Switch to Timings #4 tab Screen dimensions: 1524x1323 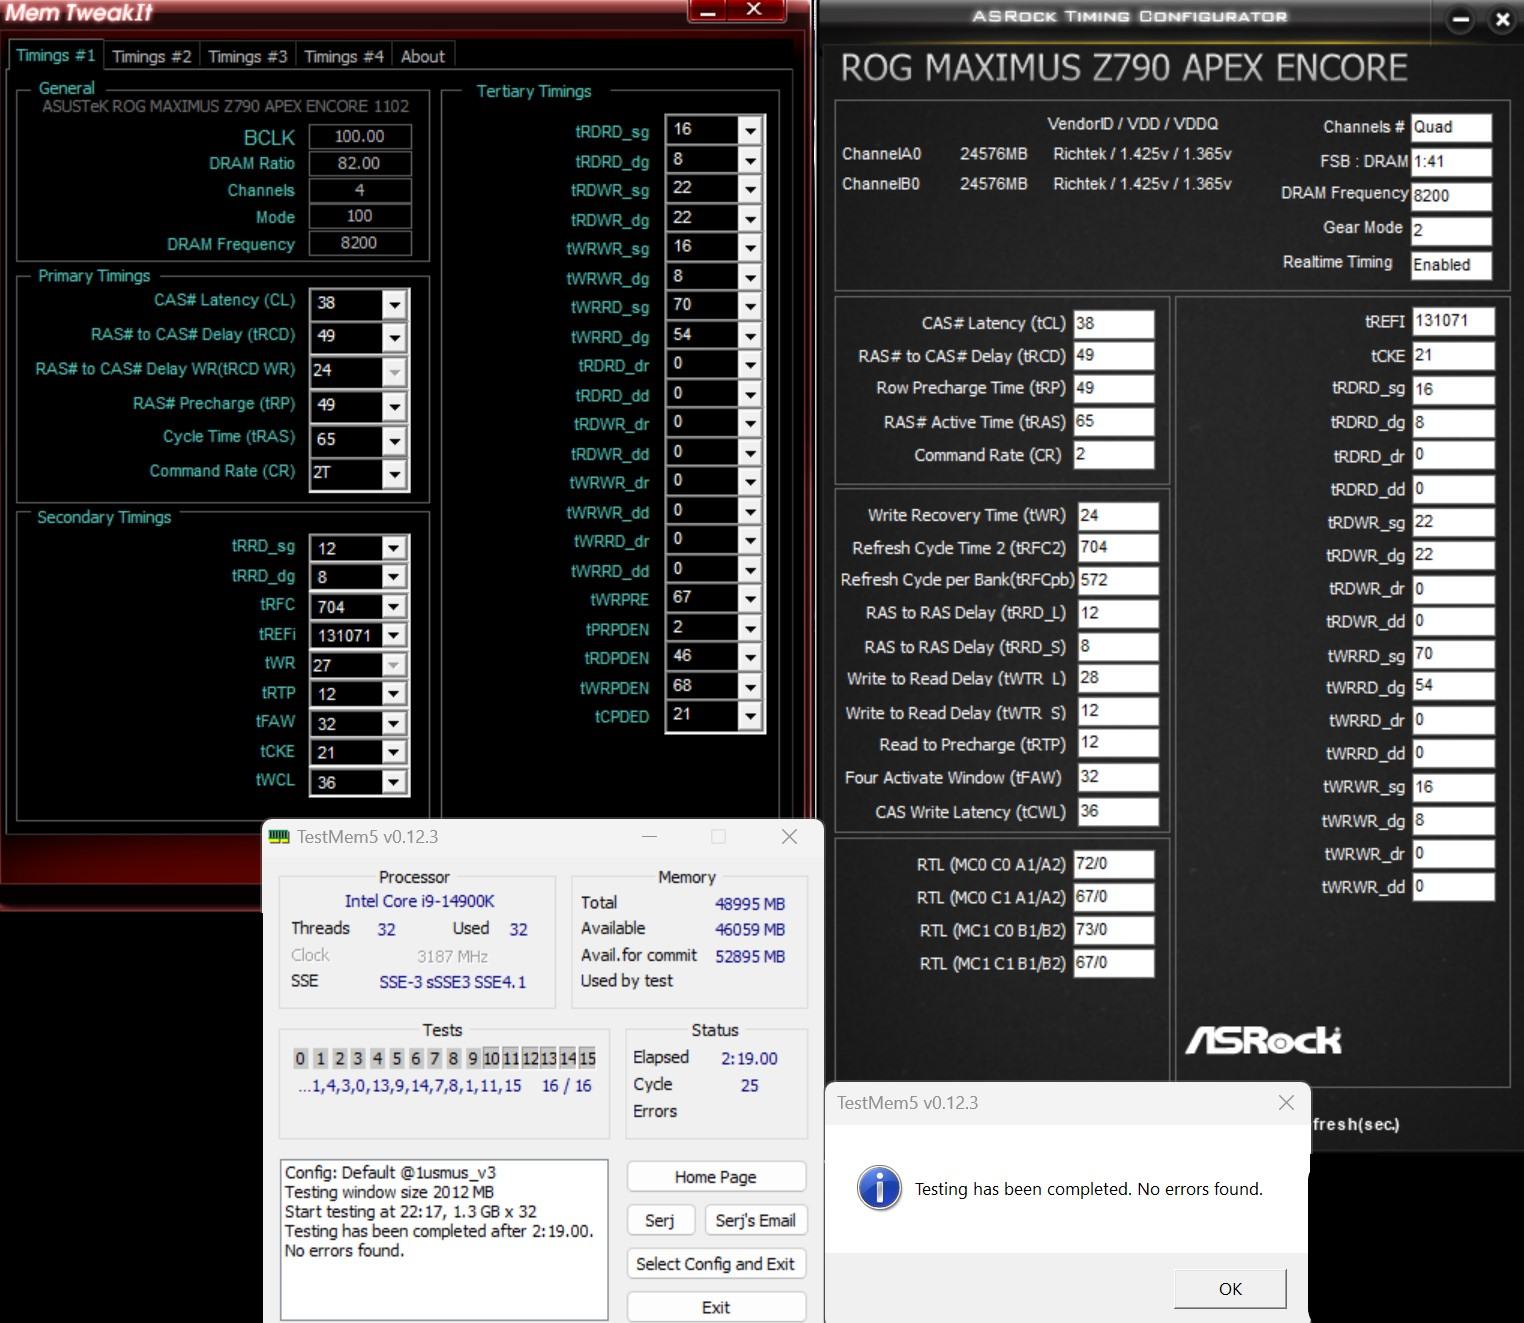[343, 56]
